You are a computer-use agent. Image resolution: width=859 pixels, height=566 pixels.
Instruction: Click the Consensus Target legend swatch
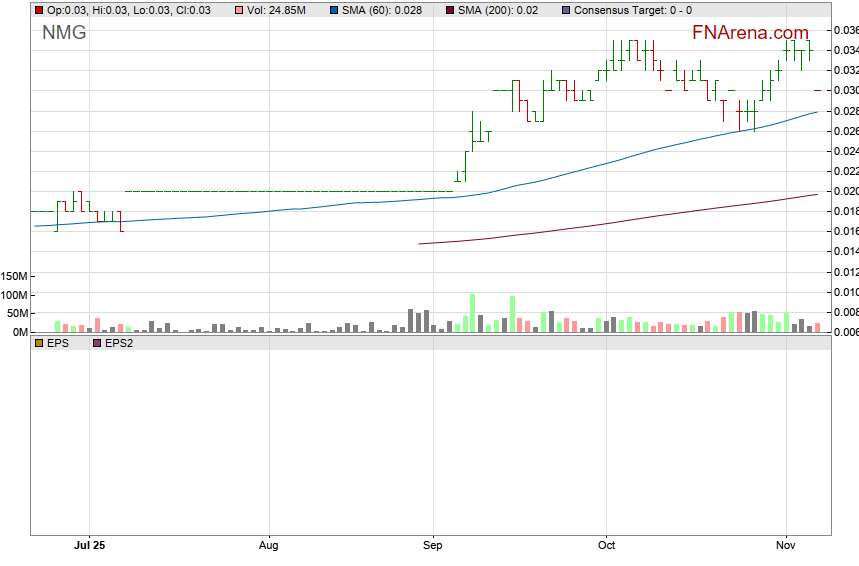click(x=567, y=10)
